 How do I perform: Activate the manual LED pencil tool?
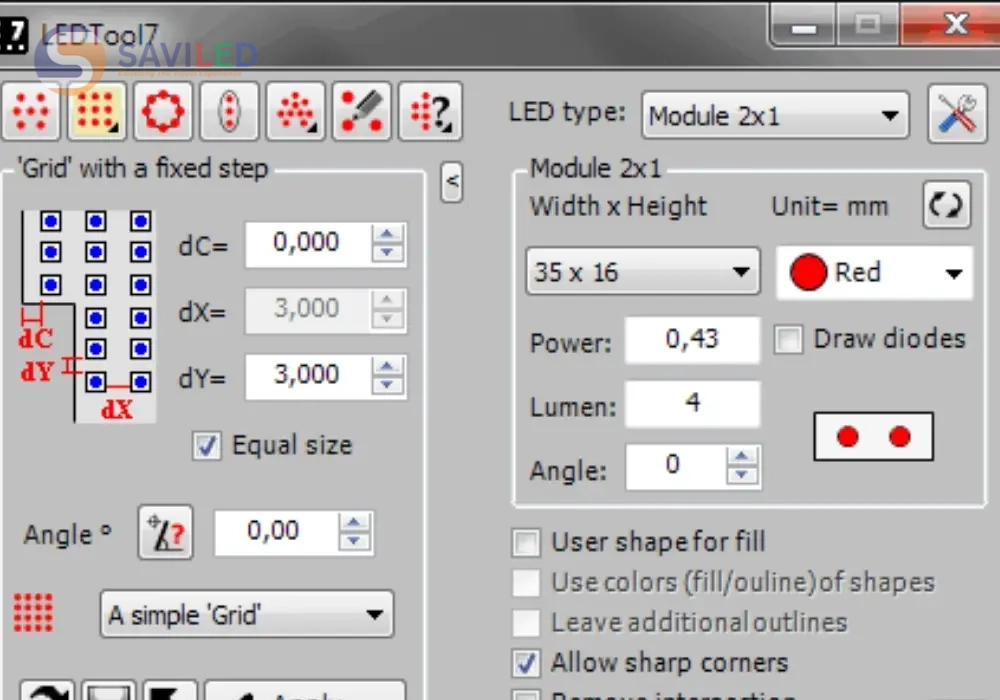point(361,110)
